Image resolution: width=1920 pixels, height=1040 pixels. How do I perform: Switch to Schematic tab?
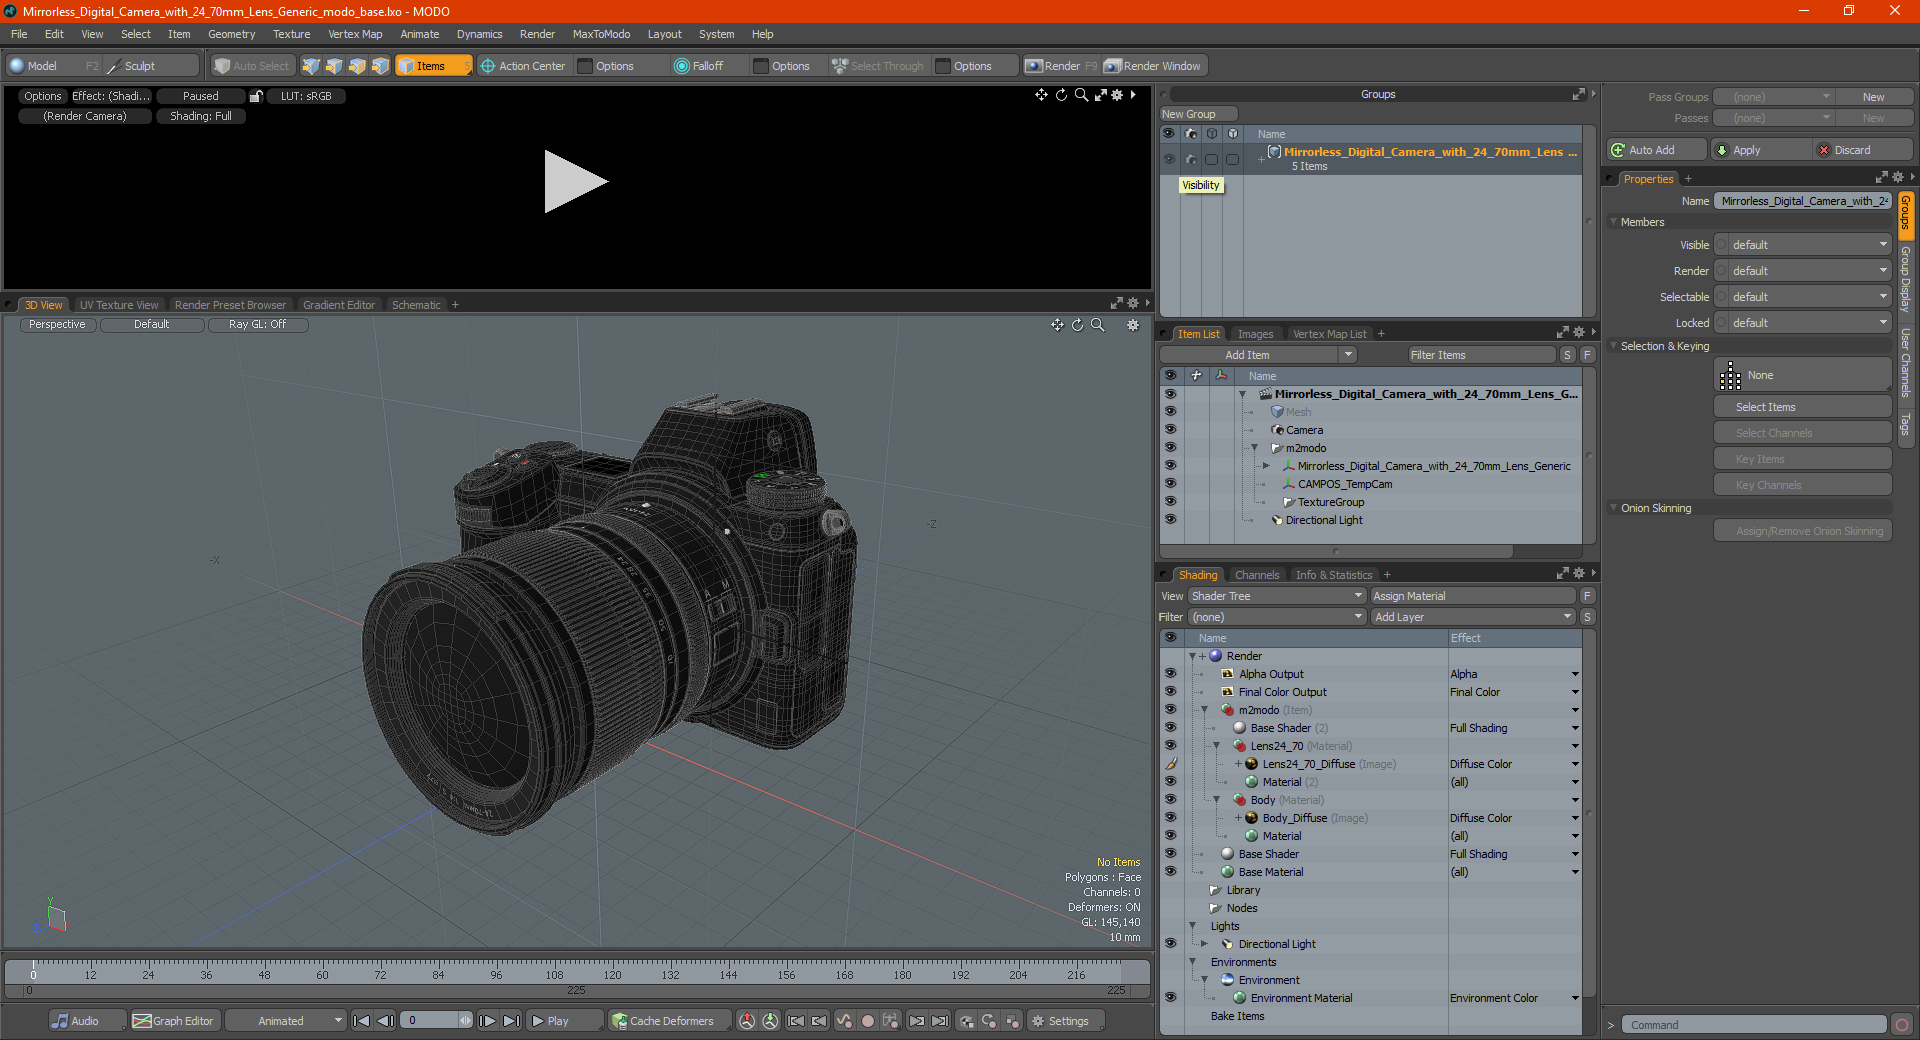point(416,305)
